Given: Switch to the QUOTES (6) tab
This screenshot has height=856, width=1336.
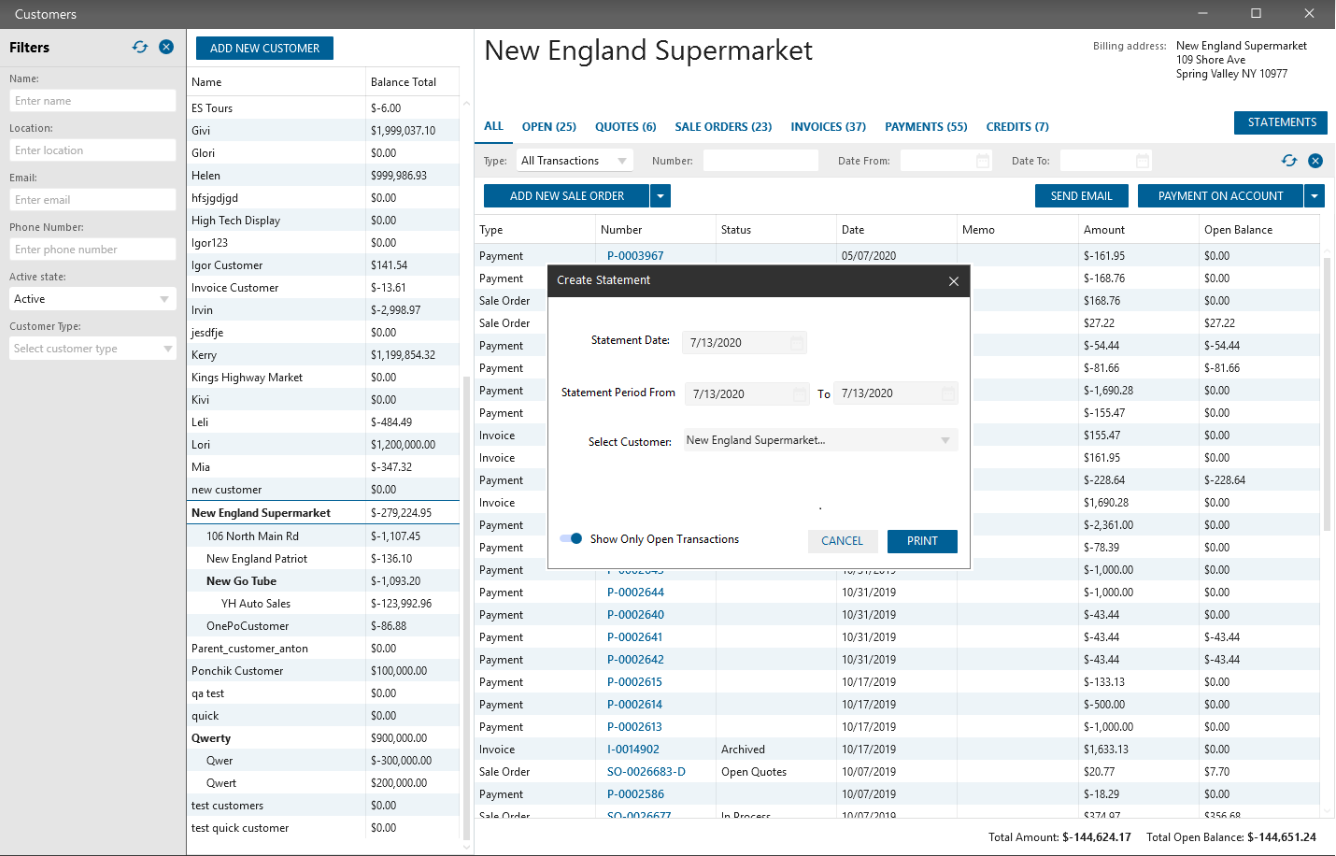Looking at the screenshot, I should click(626, 127).
